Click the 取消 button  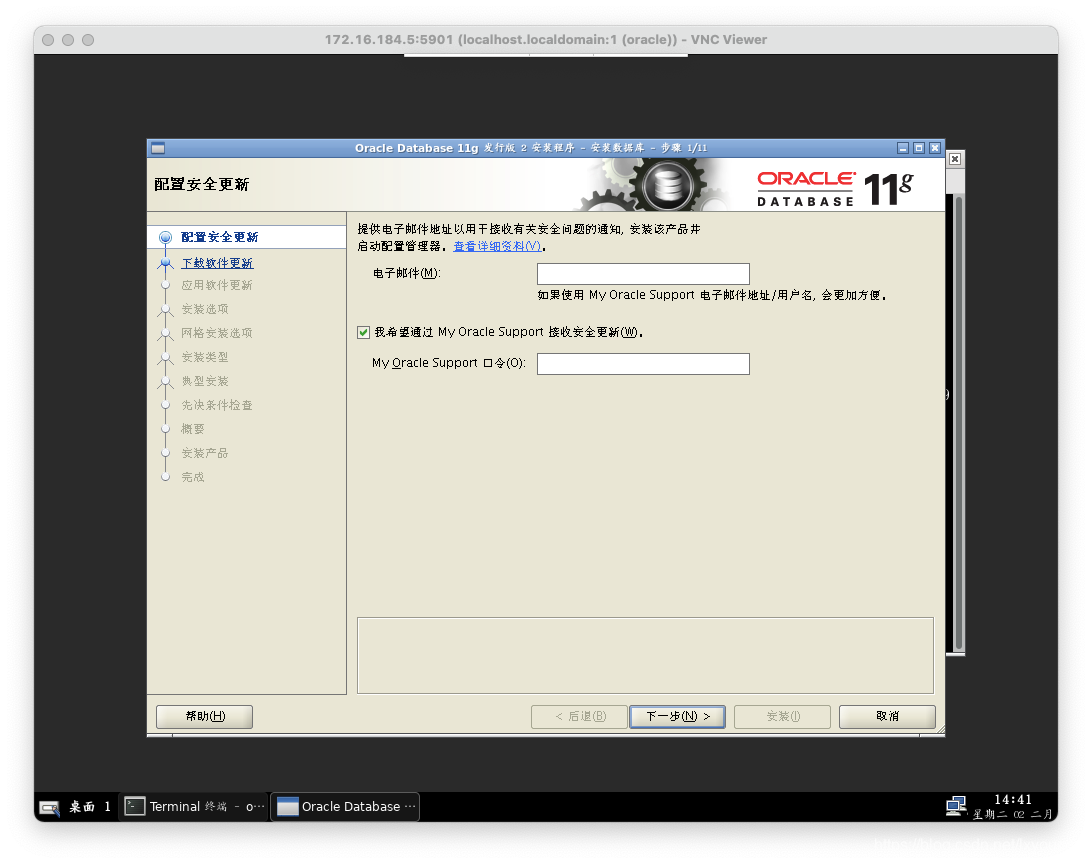887,716
